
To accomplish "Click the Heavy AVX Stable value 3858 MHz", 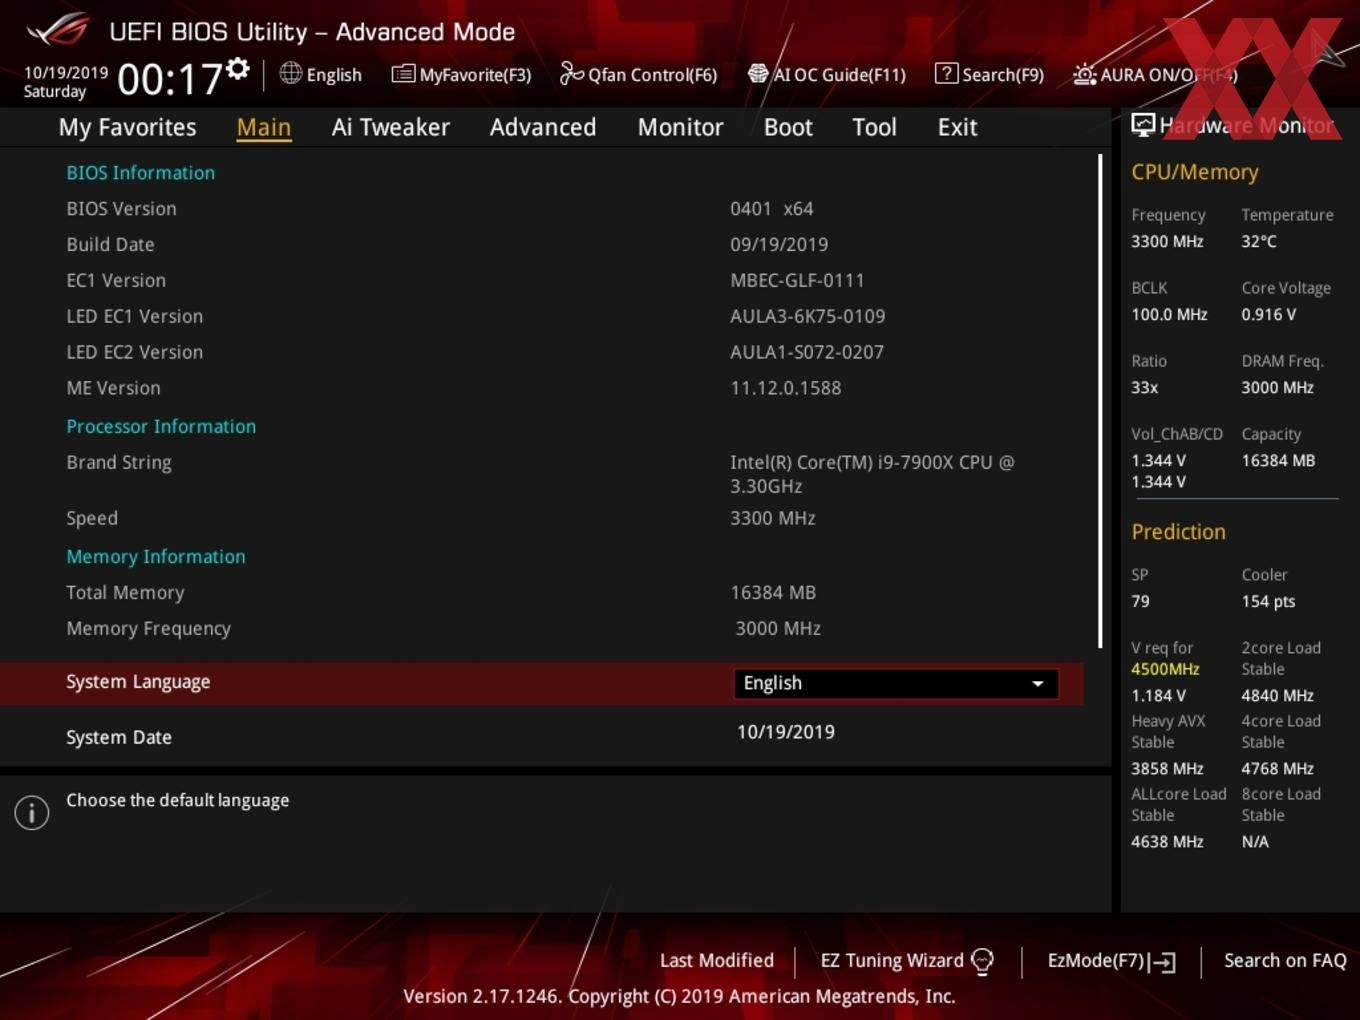I will pyautogui.click(x=1167, y=769).
